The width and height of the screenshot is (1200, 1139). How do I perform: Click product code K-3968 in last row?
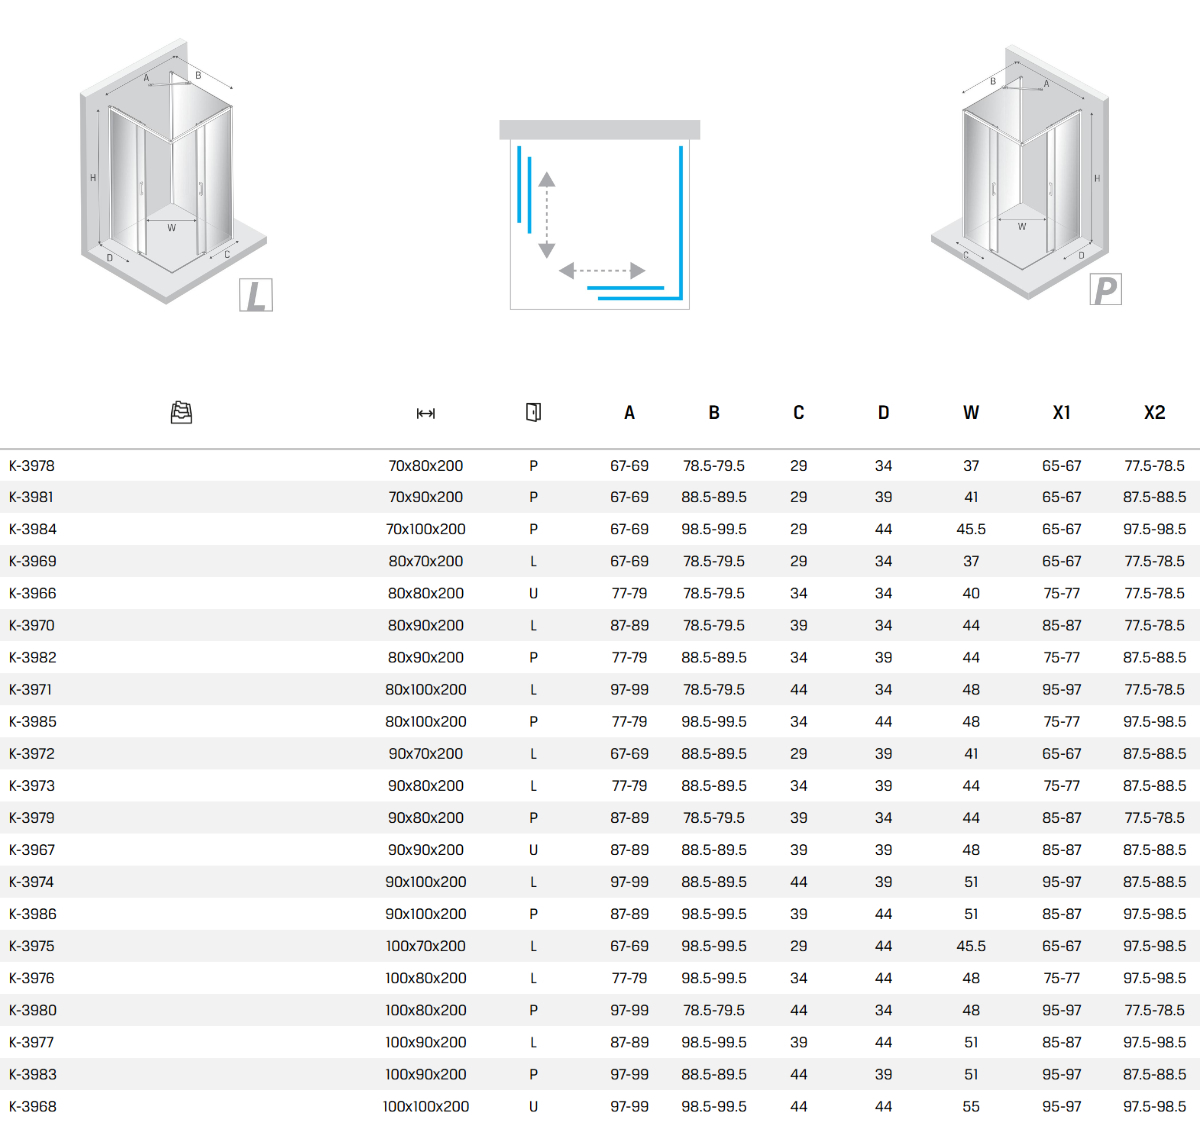33,1107
